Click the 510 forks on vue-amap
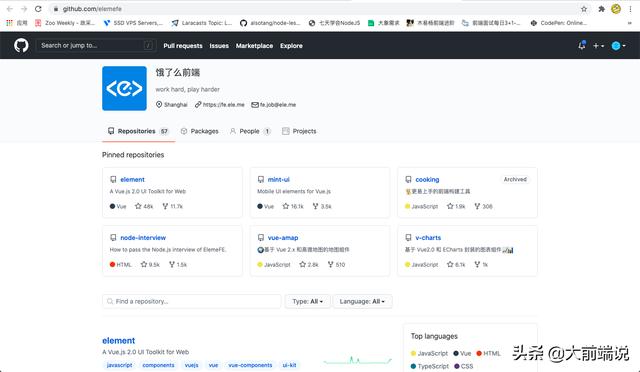Screen dimensions: 640x372 [x=337, y=265]
